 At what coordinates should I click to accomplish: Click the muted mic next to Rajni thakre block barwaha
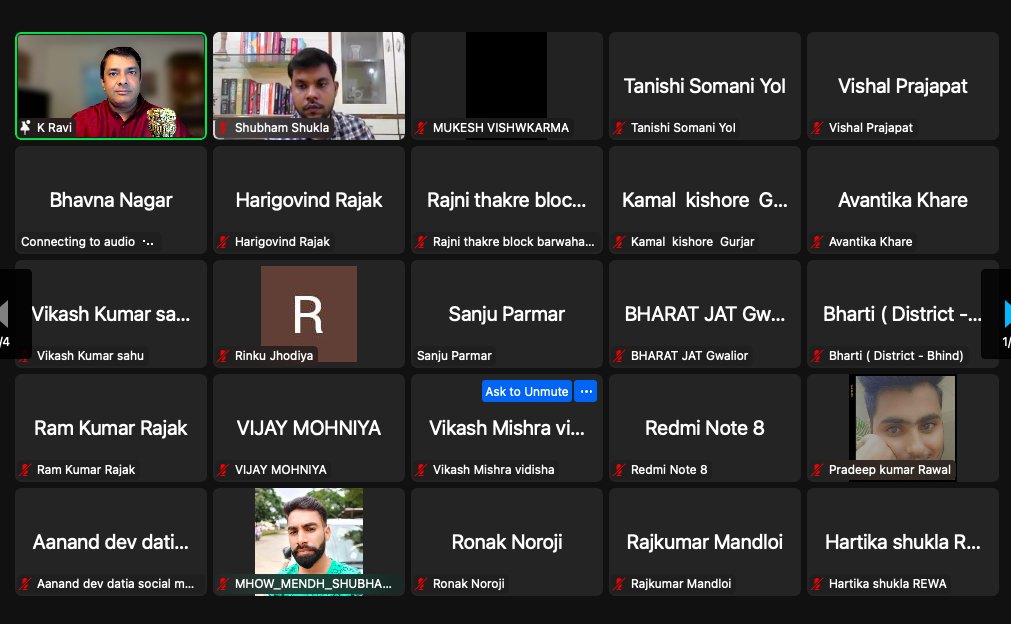tap(421, 242)
